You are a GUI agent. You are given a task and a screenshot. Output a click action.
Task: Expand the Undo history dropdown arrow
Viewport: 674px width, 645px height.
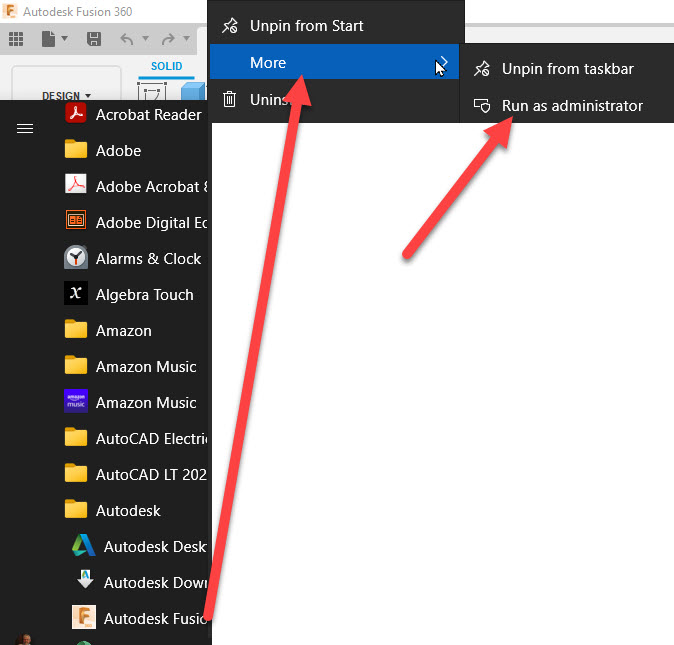click(145, 39)
